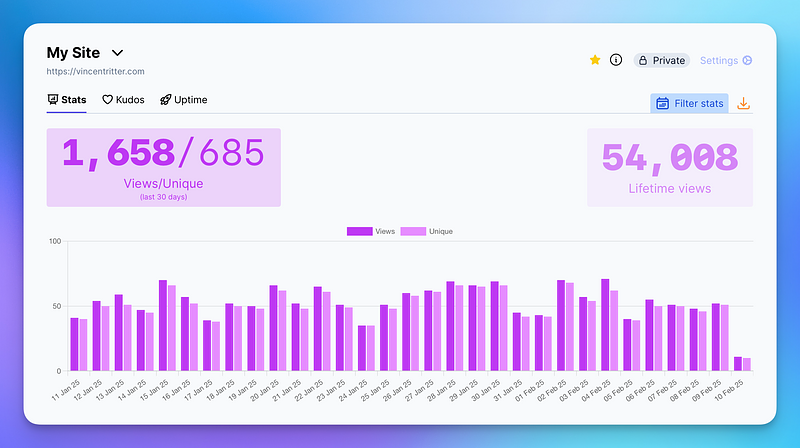Click the Unique legend label
Image resolution: width=800 pixels, height=448 pixels.
(x=441, y=231)
